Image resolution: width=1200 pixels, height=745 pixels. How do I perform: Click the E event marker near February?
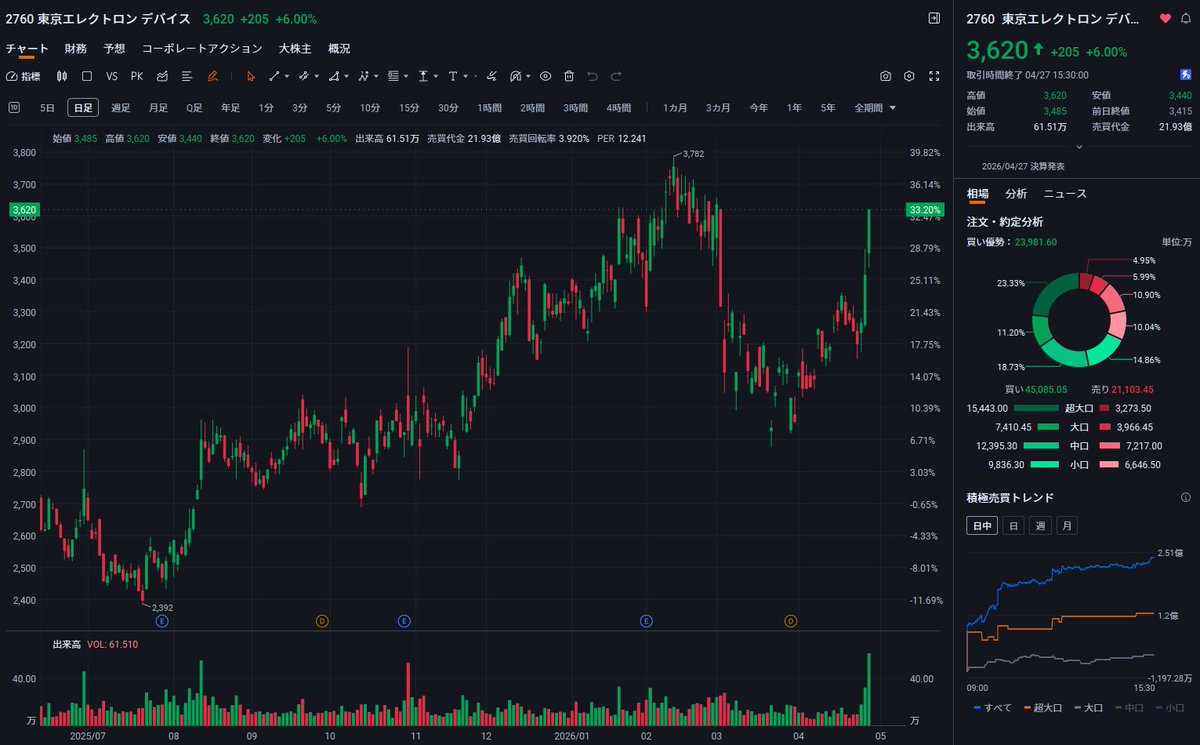646,621
